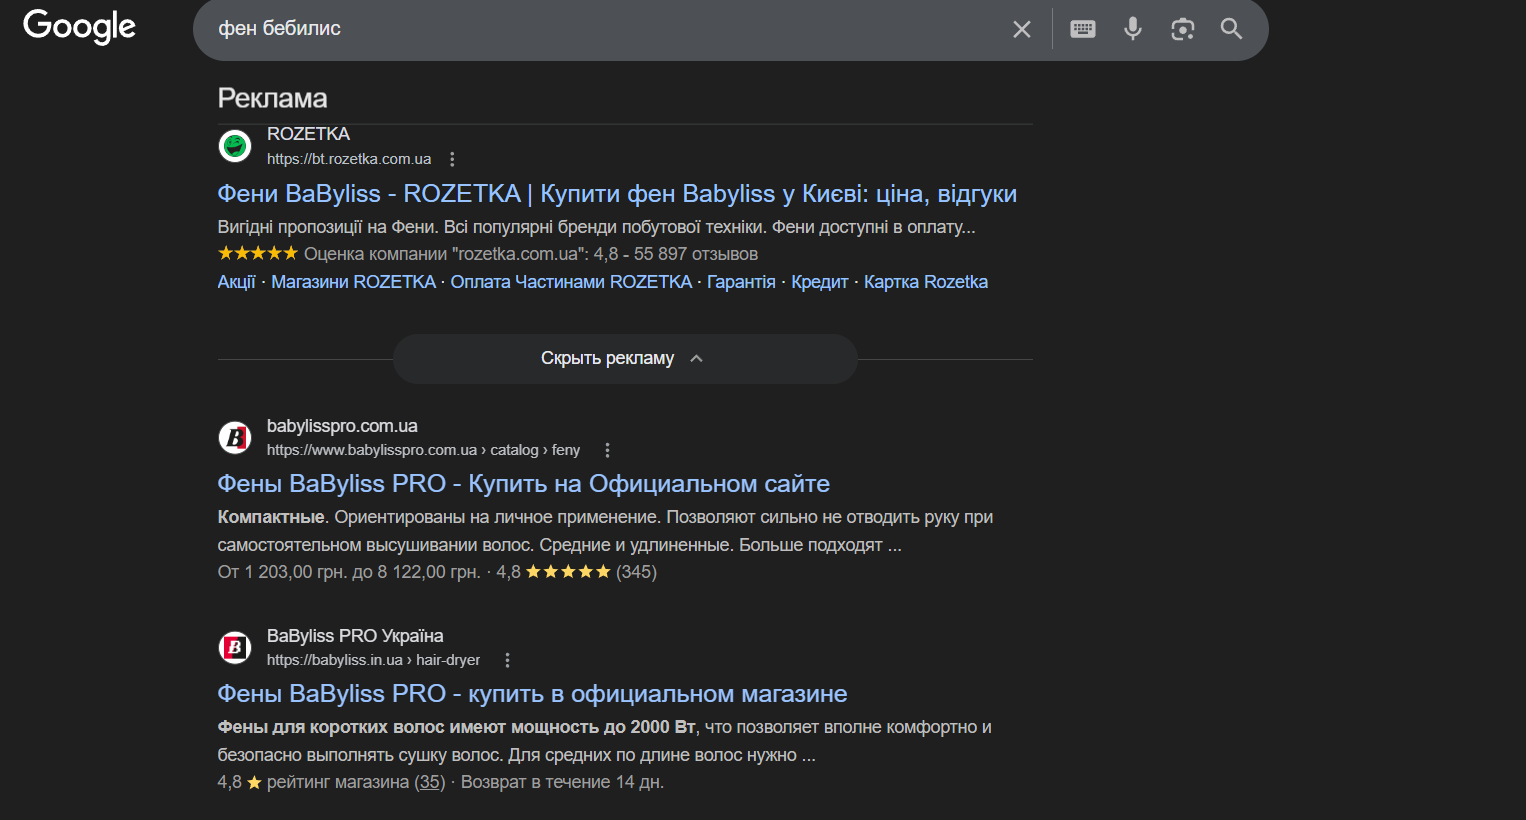Open 'Магазини ROZETKA' sitelink
This screenshot has height=820, width=1526.
click(x=353, y=282)
